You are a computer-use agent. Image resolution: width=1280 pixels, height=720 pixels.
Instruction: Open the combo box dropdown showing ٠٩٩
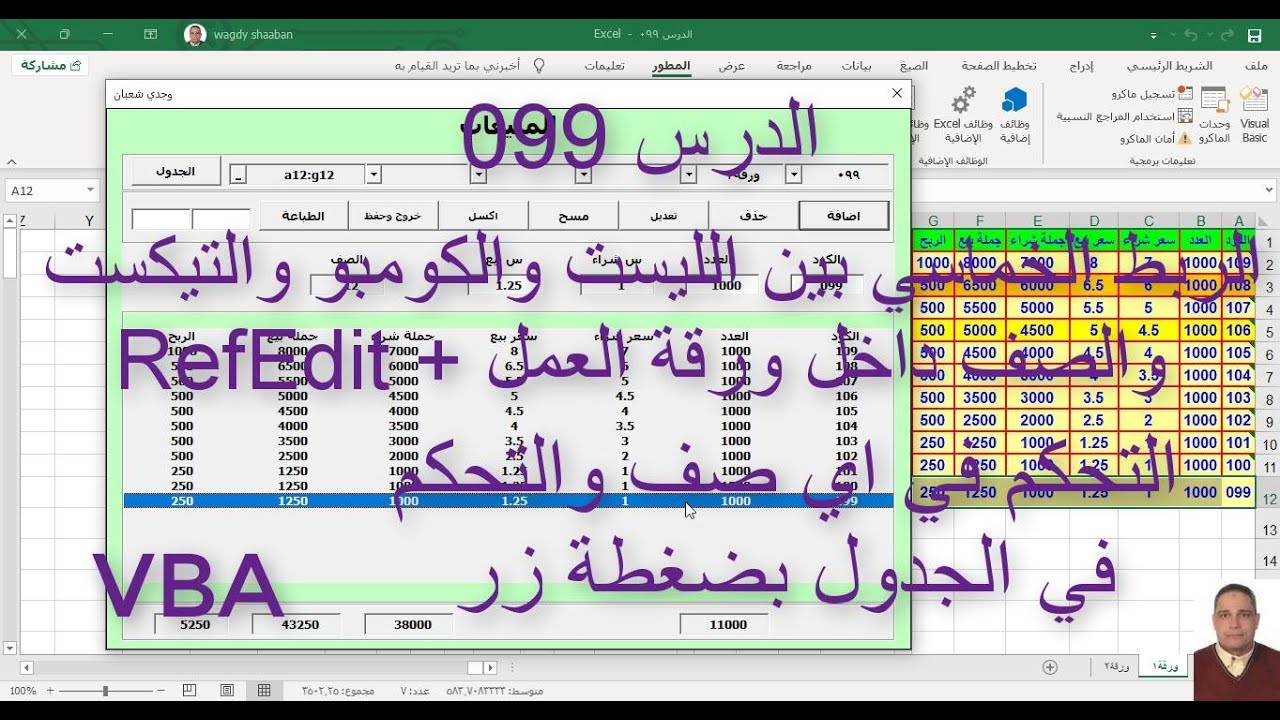click(793, 175)
